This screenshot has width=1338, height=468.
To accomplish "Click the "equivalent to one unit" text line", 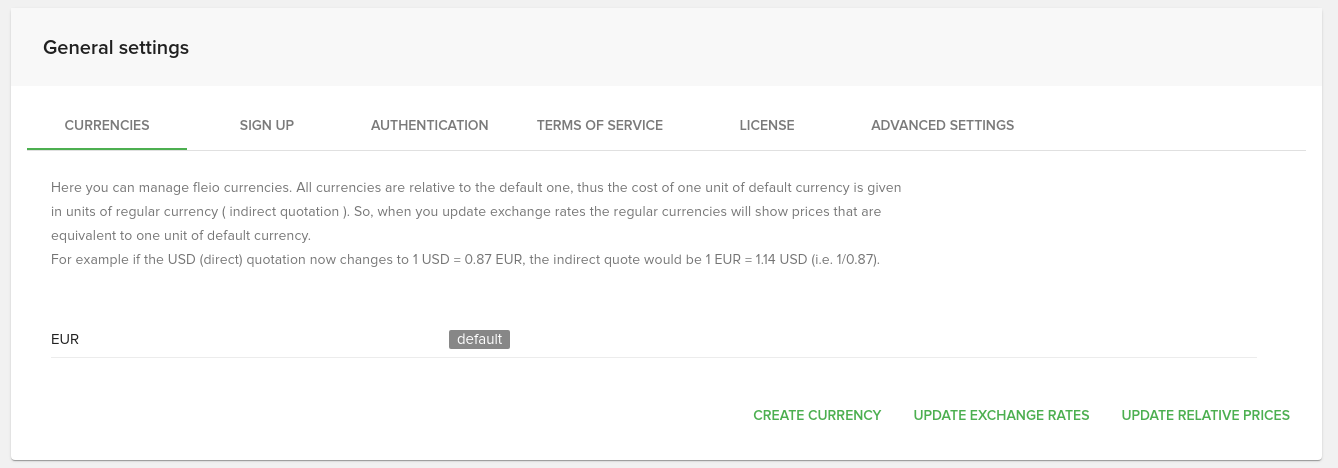I will pyautogui.click(x=181, y=236).
